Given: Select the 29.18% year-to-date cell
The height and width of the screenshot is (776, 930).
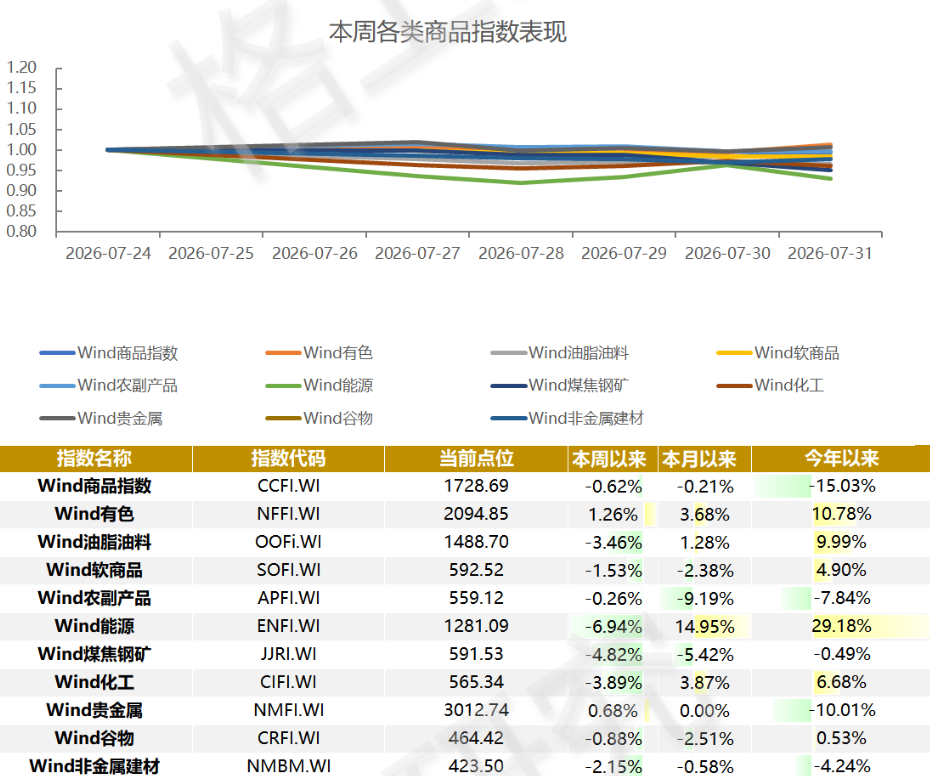Looking at the screenshot, I should (841, 626).
